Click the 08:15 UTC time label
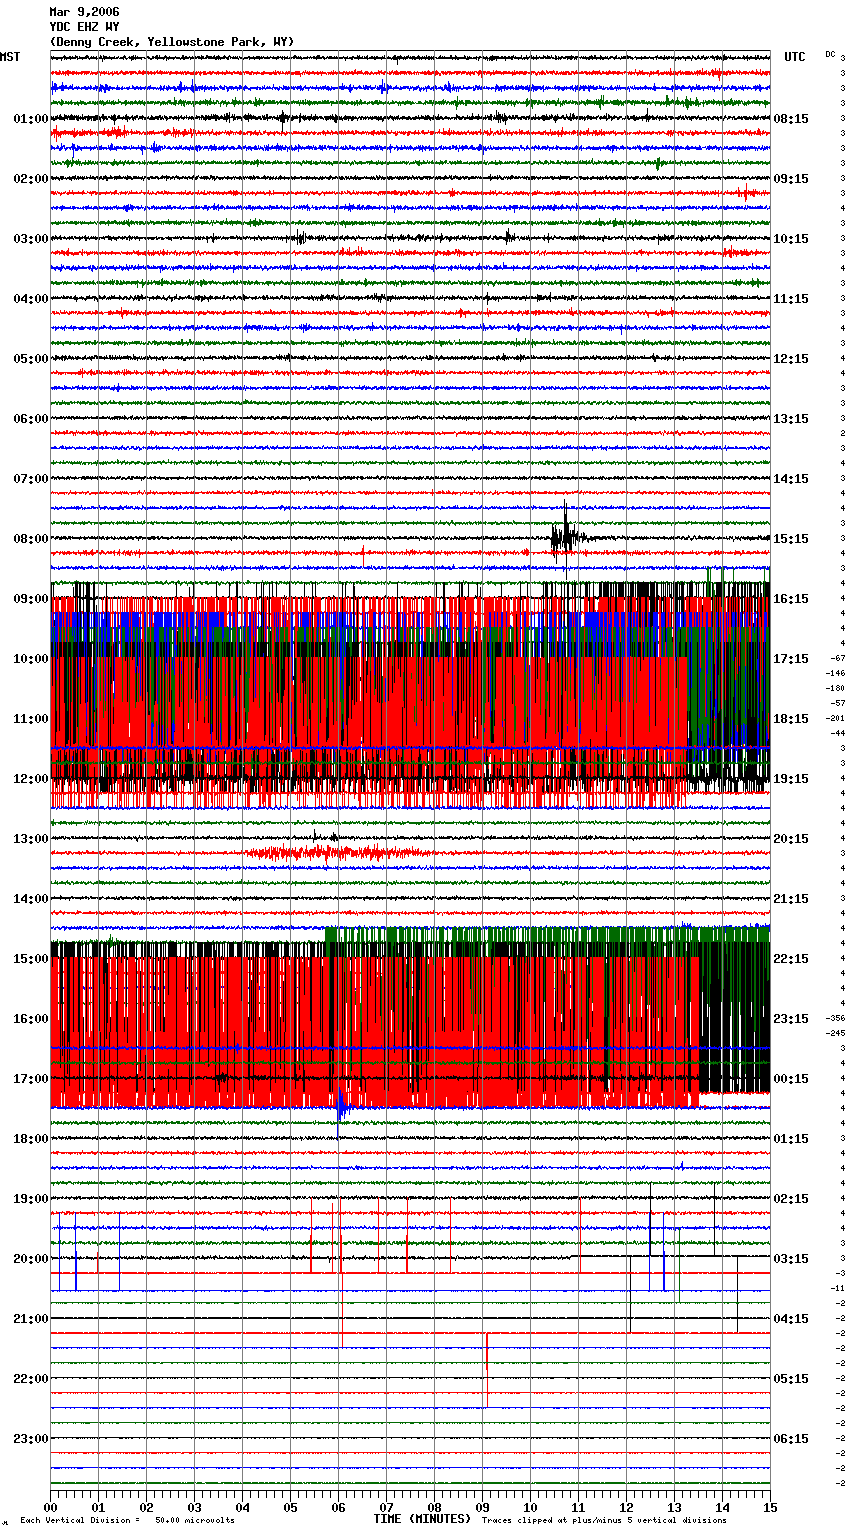 coord(791,119)
